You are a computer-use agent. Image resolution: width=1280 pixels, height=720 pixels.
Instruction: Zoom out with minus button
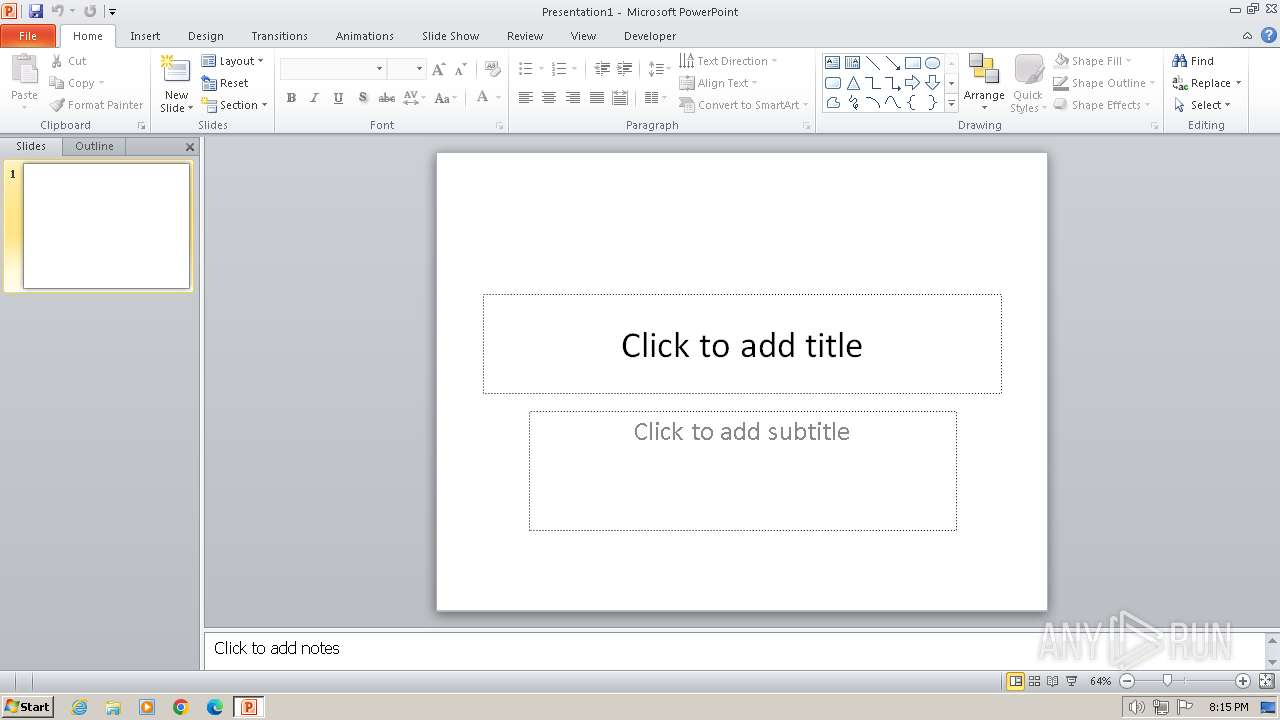[x=1127, y=681]
